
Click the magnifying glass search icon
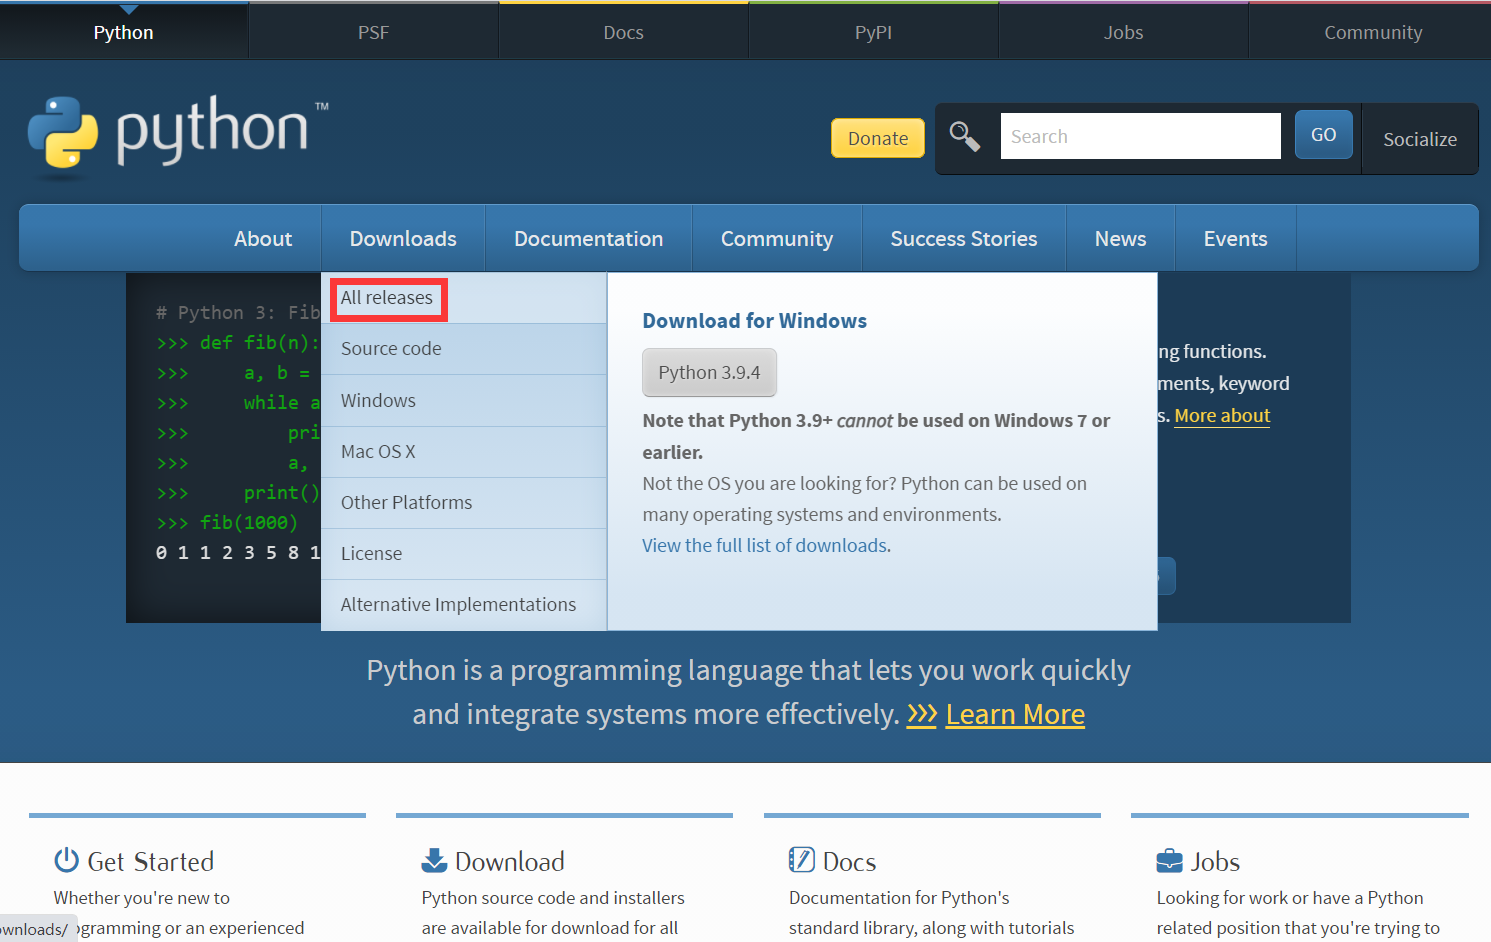(x=965, y=136)
